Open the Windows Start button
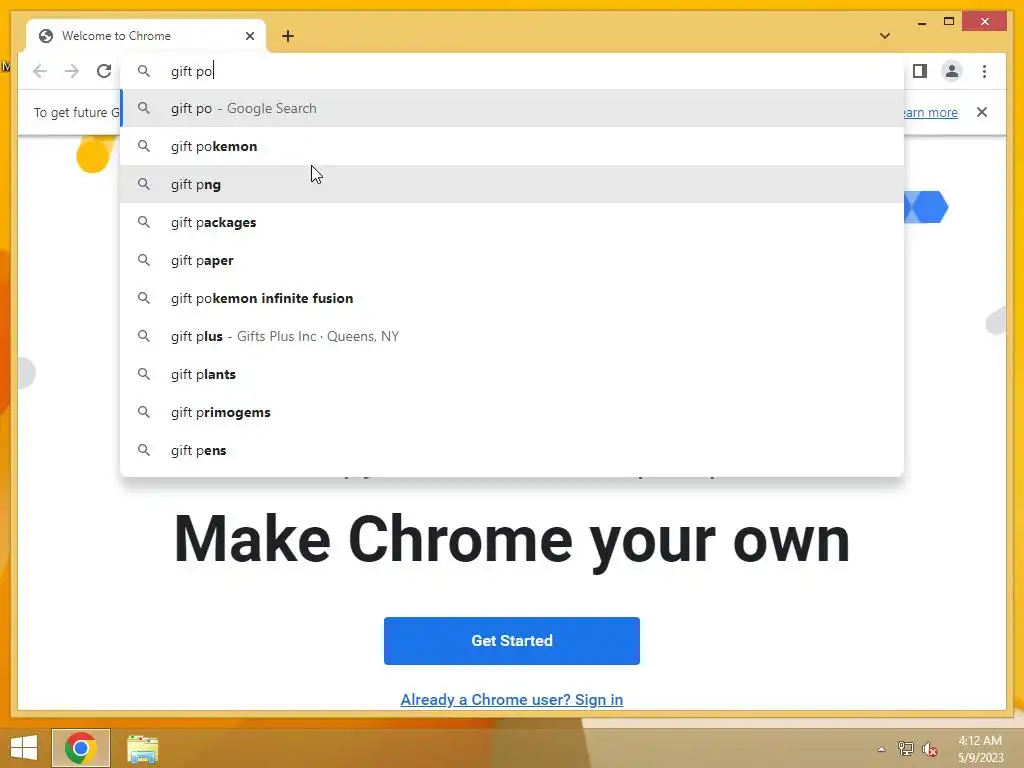Screen dimensions: 1024x768 (x=24, y=748)
